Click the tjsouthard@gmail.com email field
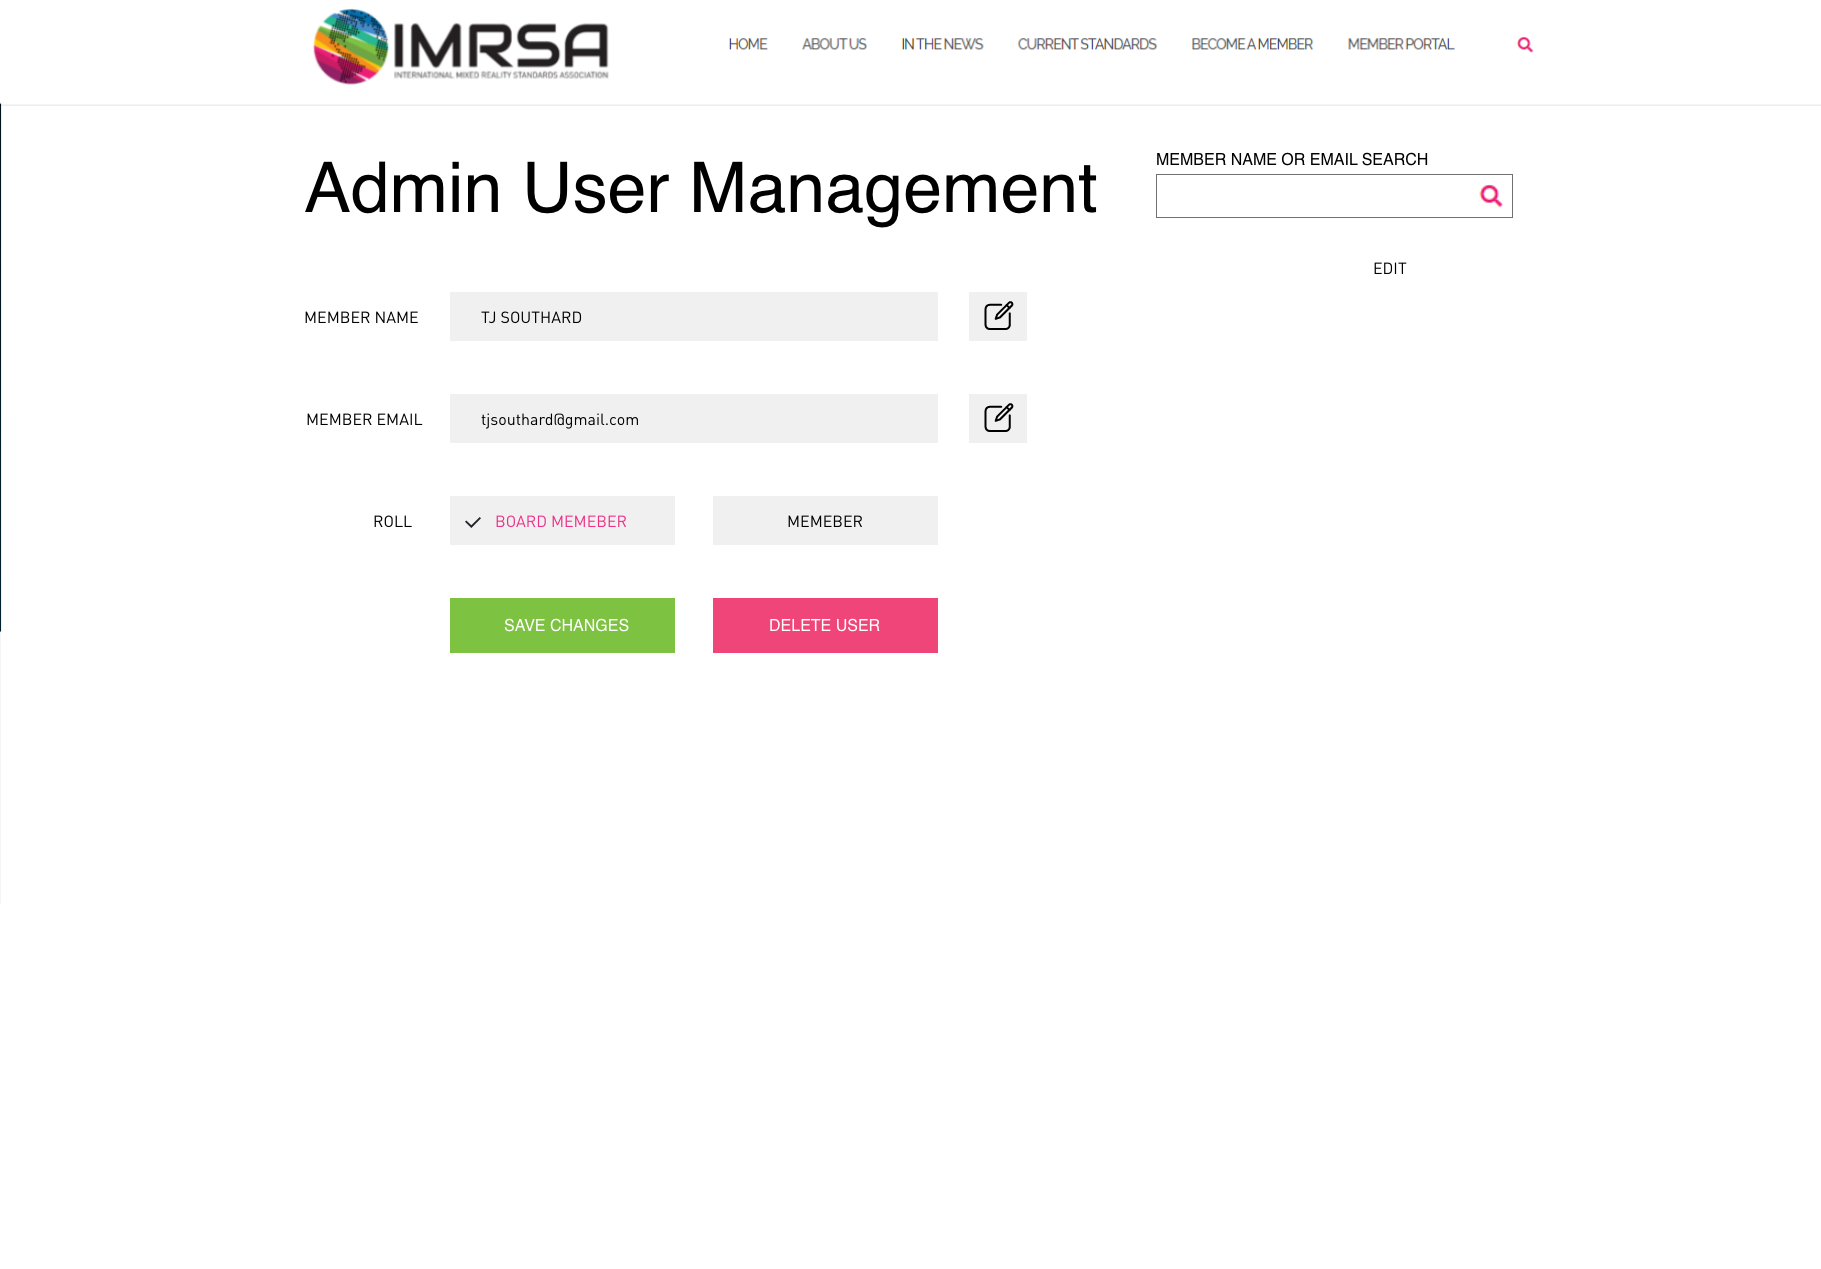 pos(693,419)
